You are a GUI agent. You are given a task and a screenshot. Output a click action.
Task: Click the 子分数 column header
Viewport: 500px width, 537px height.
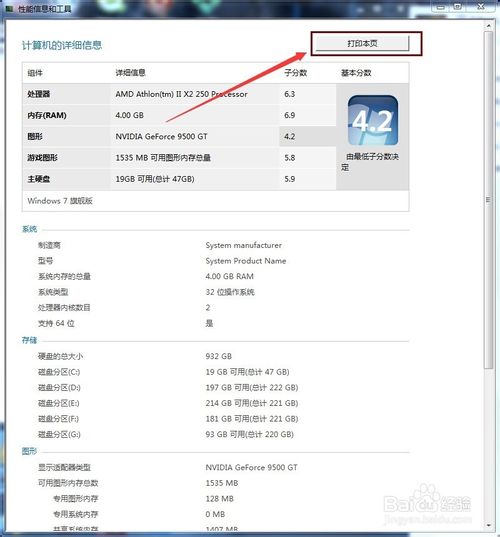click(296, 73)
